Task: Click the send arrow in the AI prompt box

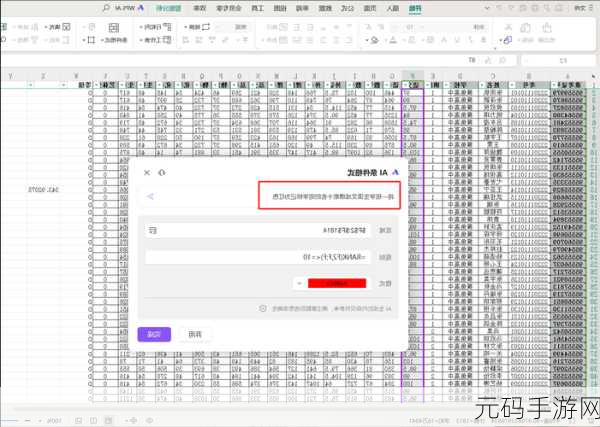Action: point(150,196)
